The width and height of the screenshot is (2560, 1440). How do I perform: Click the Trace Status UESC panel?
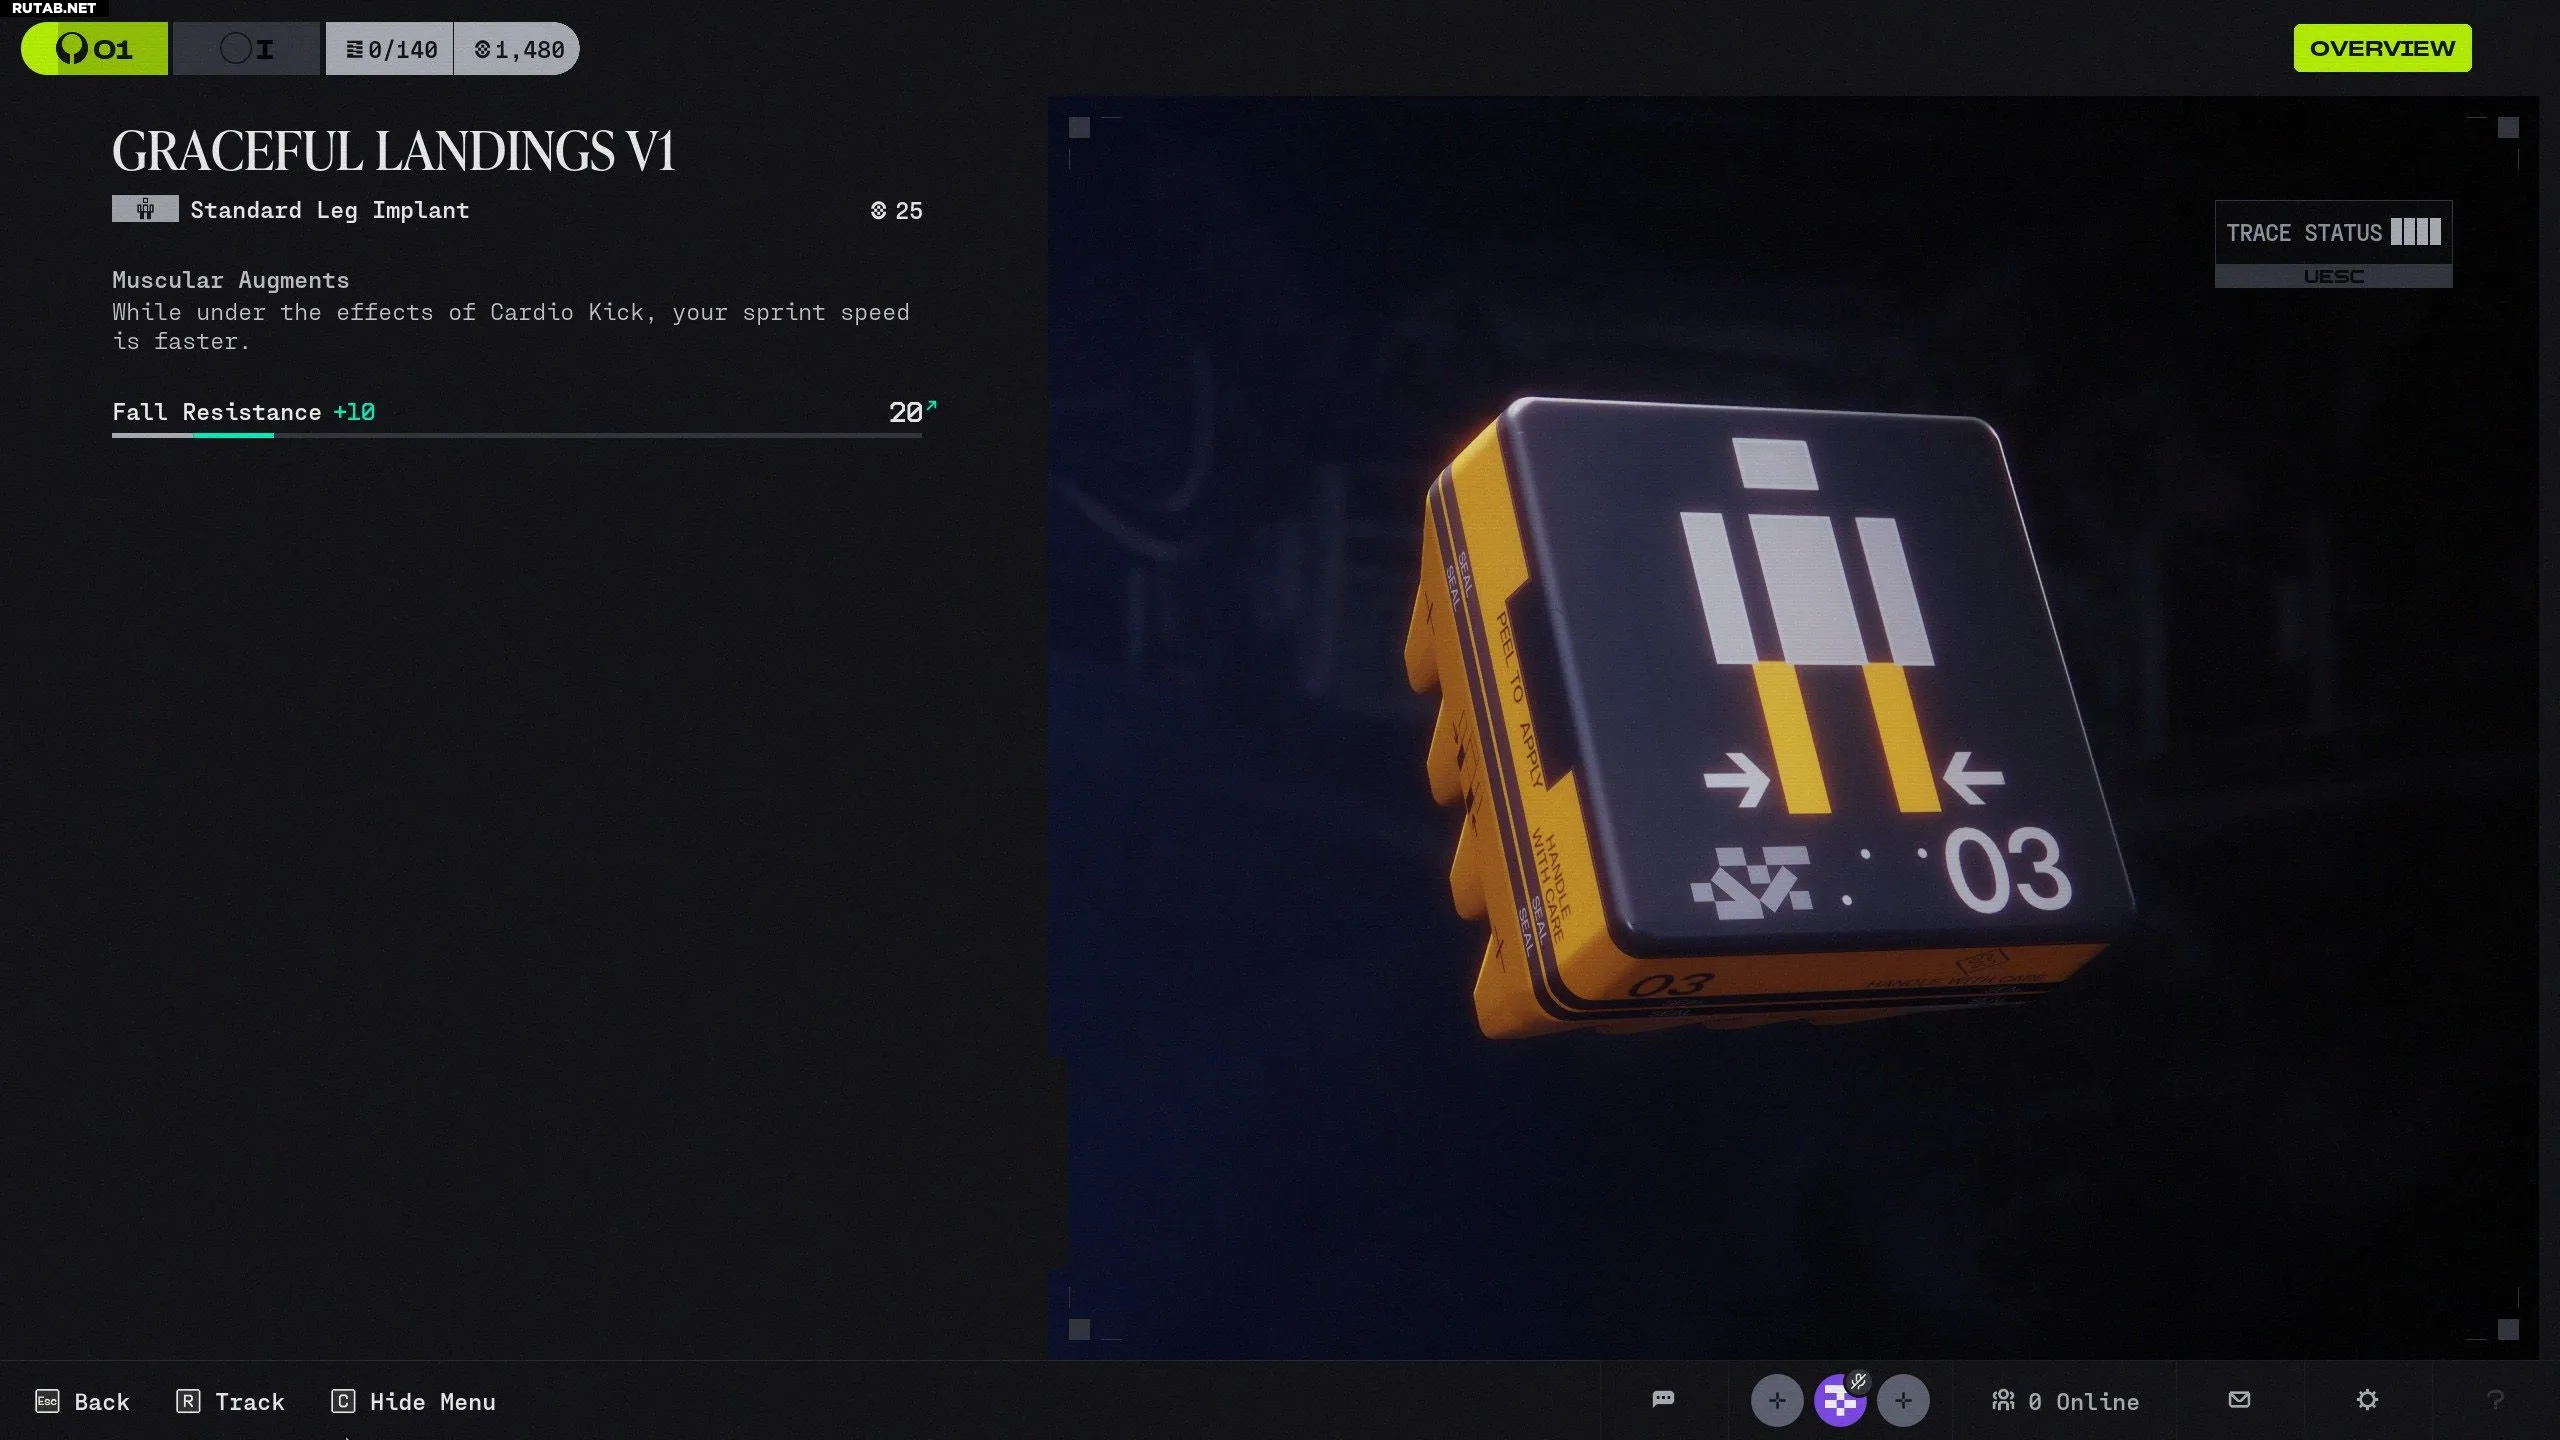pyautogui.click(x=2333, y=244)
